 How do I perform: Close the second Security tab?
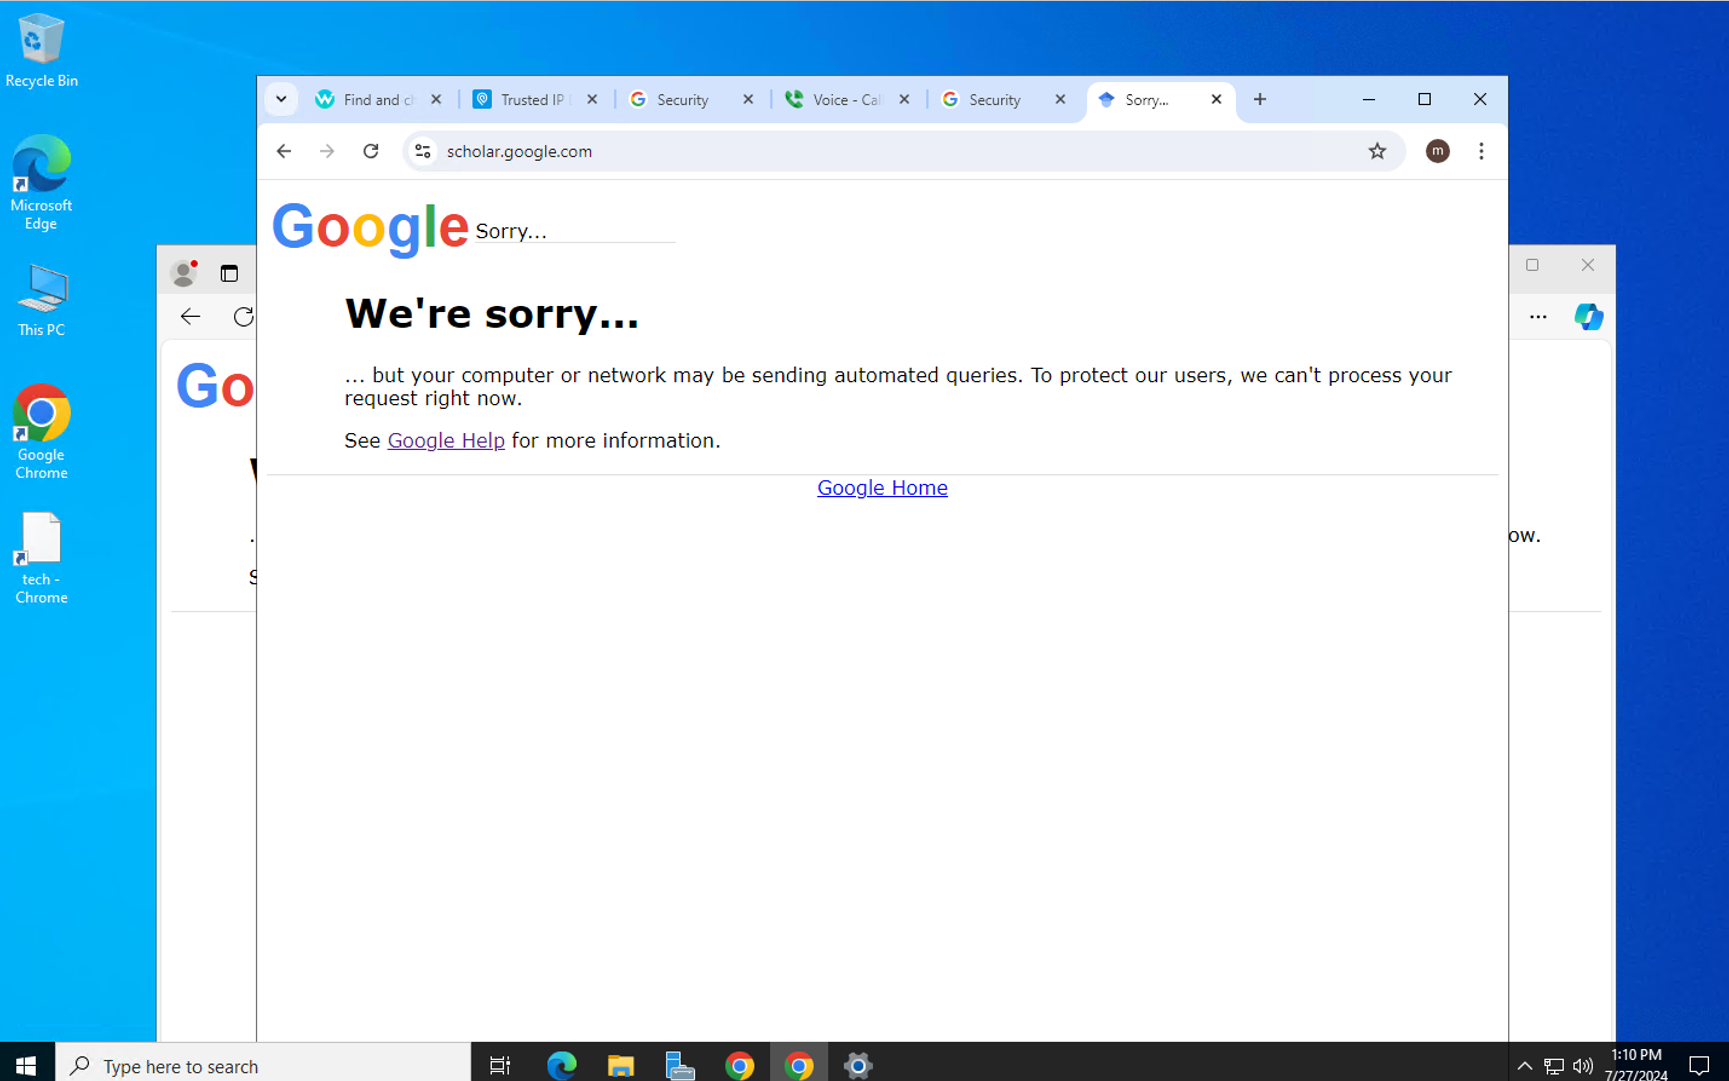click(1060, 99)
